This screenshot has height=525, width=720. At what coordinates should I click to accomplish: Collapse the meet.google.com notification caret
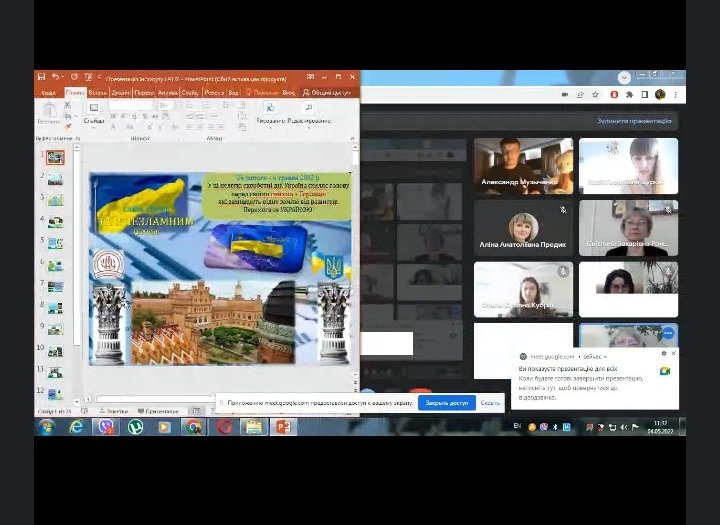[x=605, y=356]
